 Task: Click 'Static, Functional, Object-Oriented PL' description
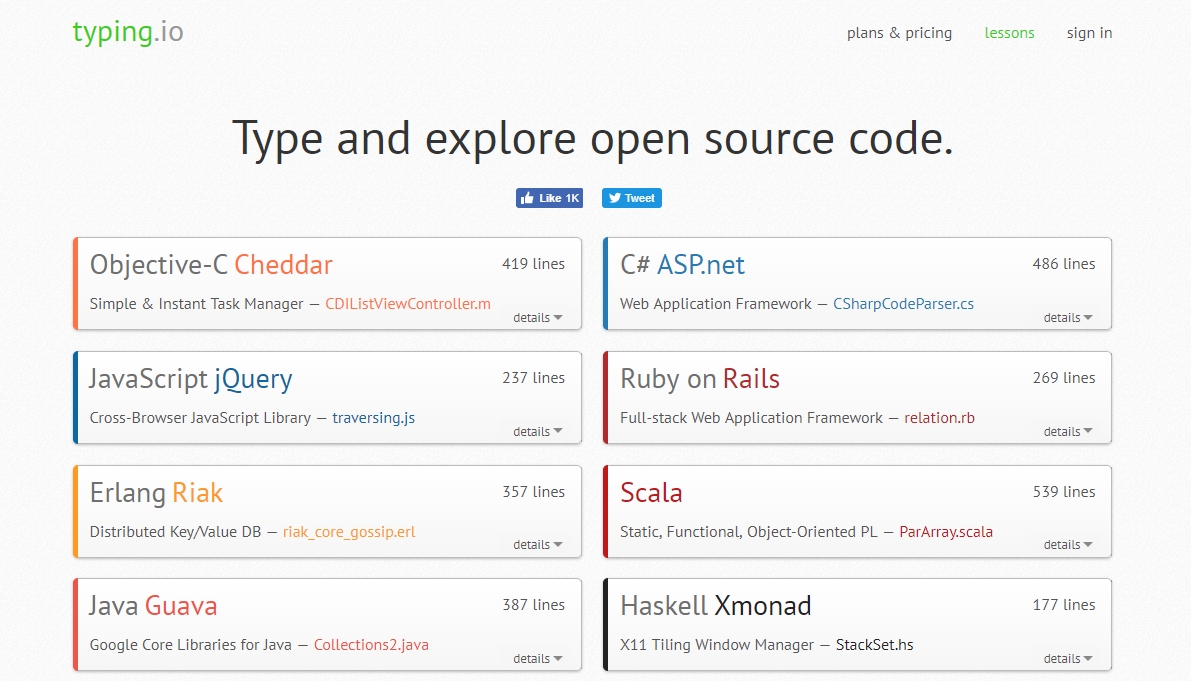tap(748, 531)
